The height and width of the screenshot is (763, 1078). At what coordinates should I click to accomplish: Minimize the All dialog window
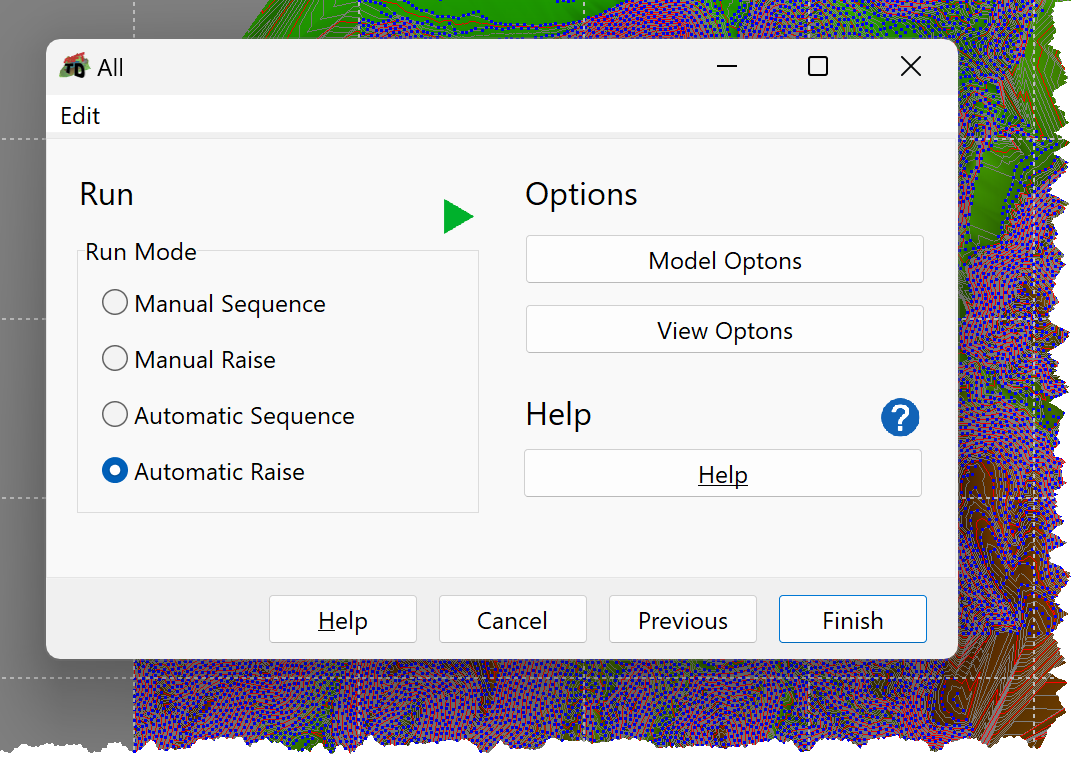(727, 67)
